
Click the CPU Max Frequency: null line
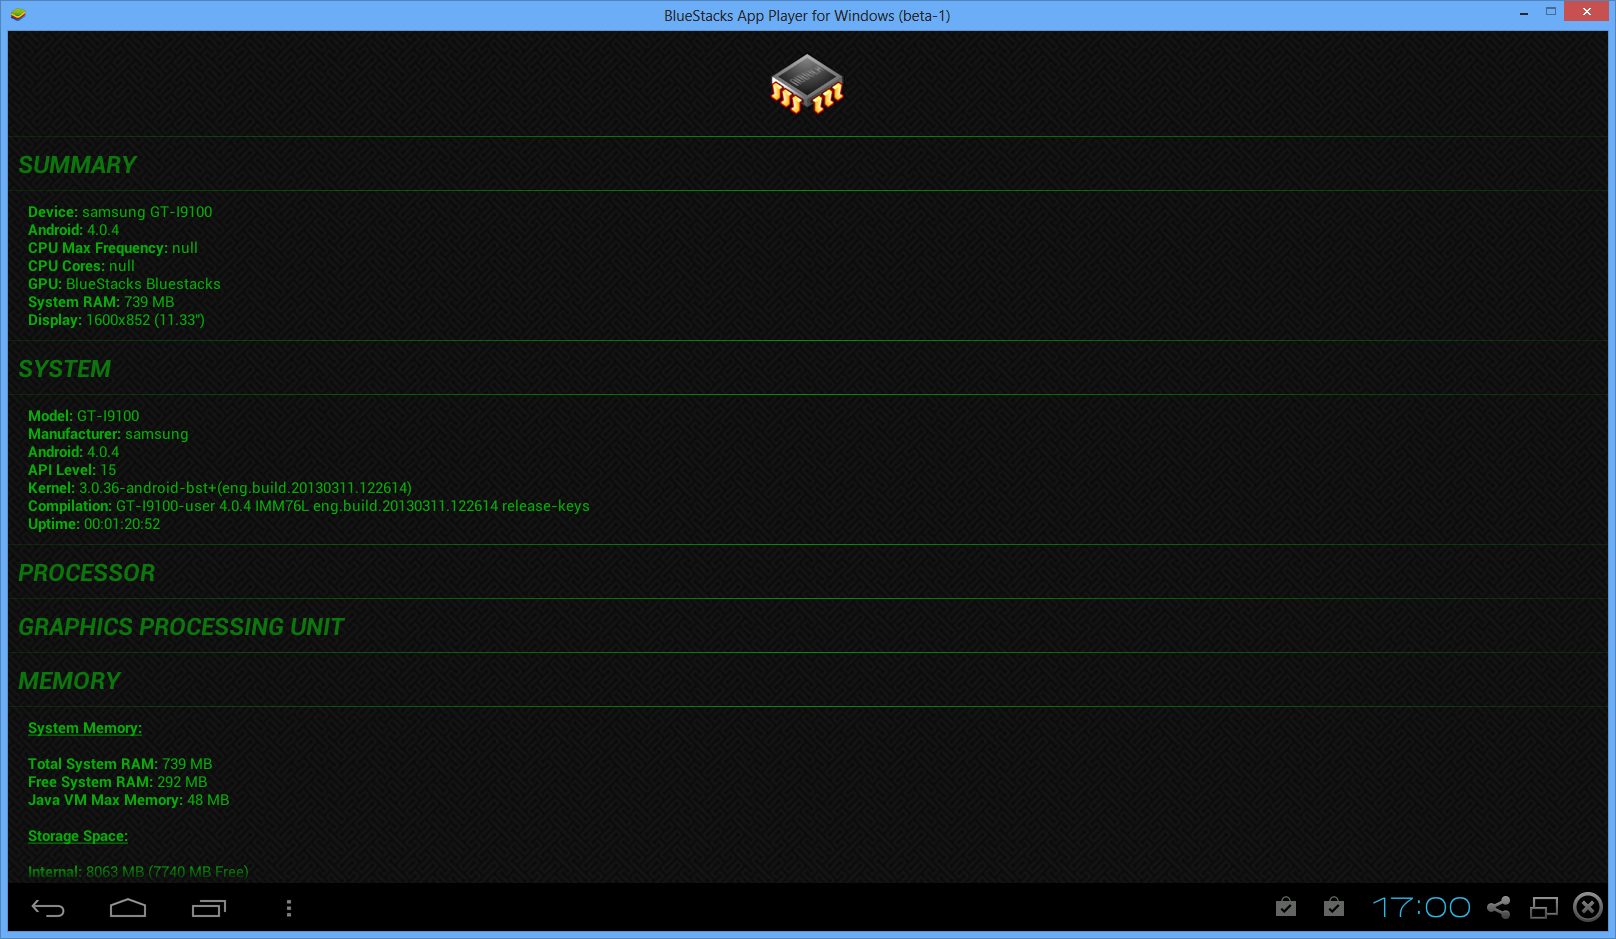tap(113, 248)
